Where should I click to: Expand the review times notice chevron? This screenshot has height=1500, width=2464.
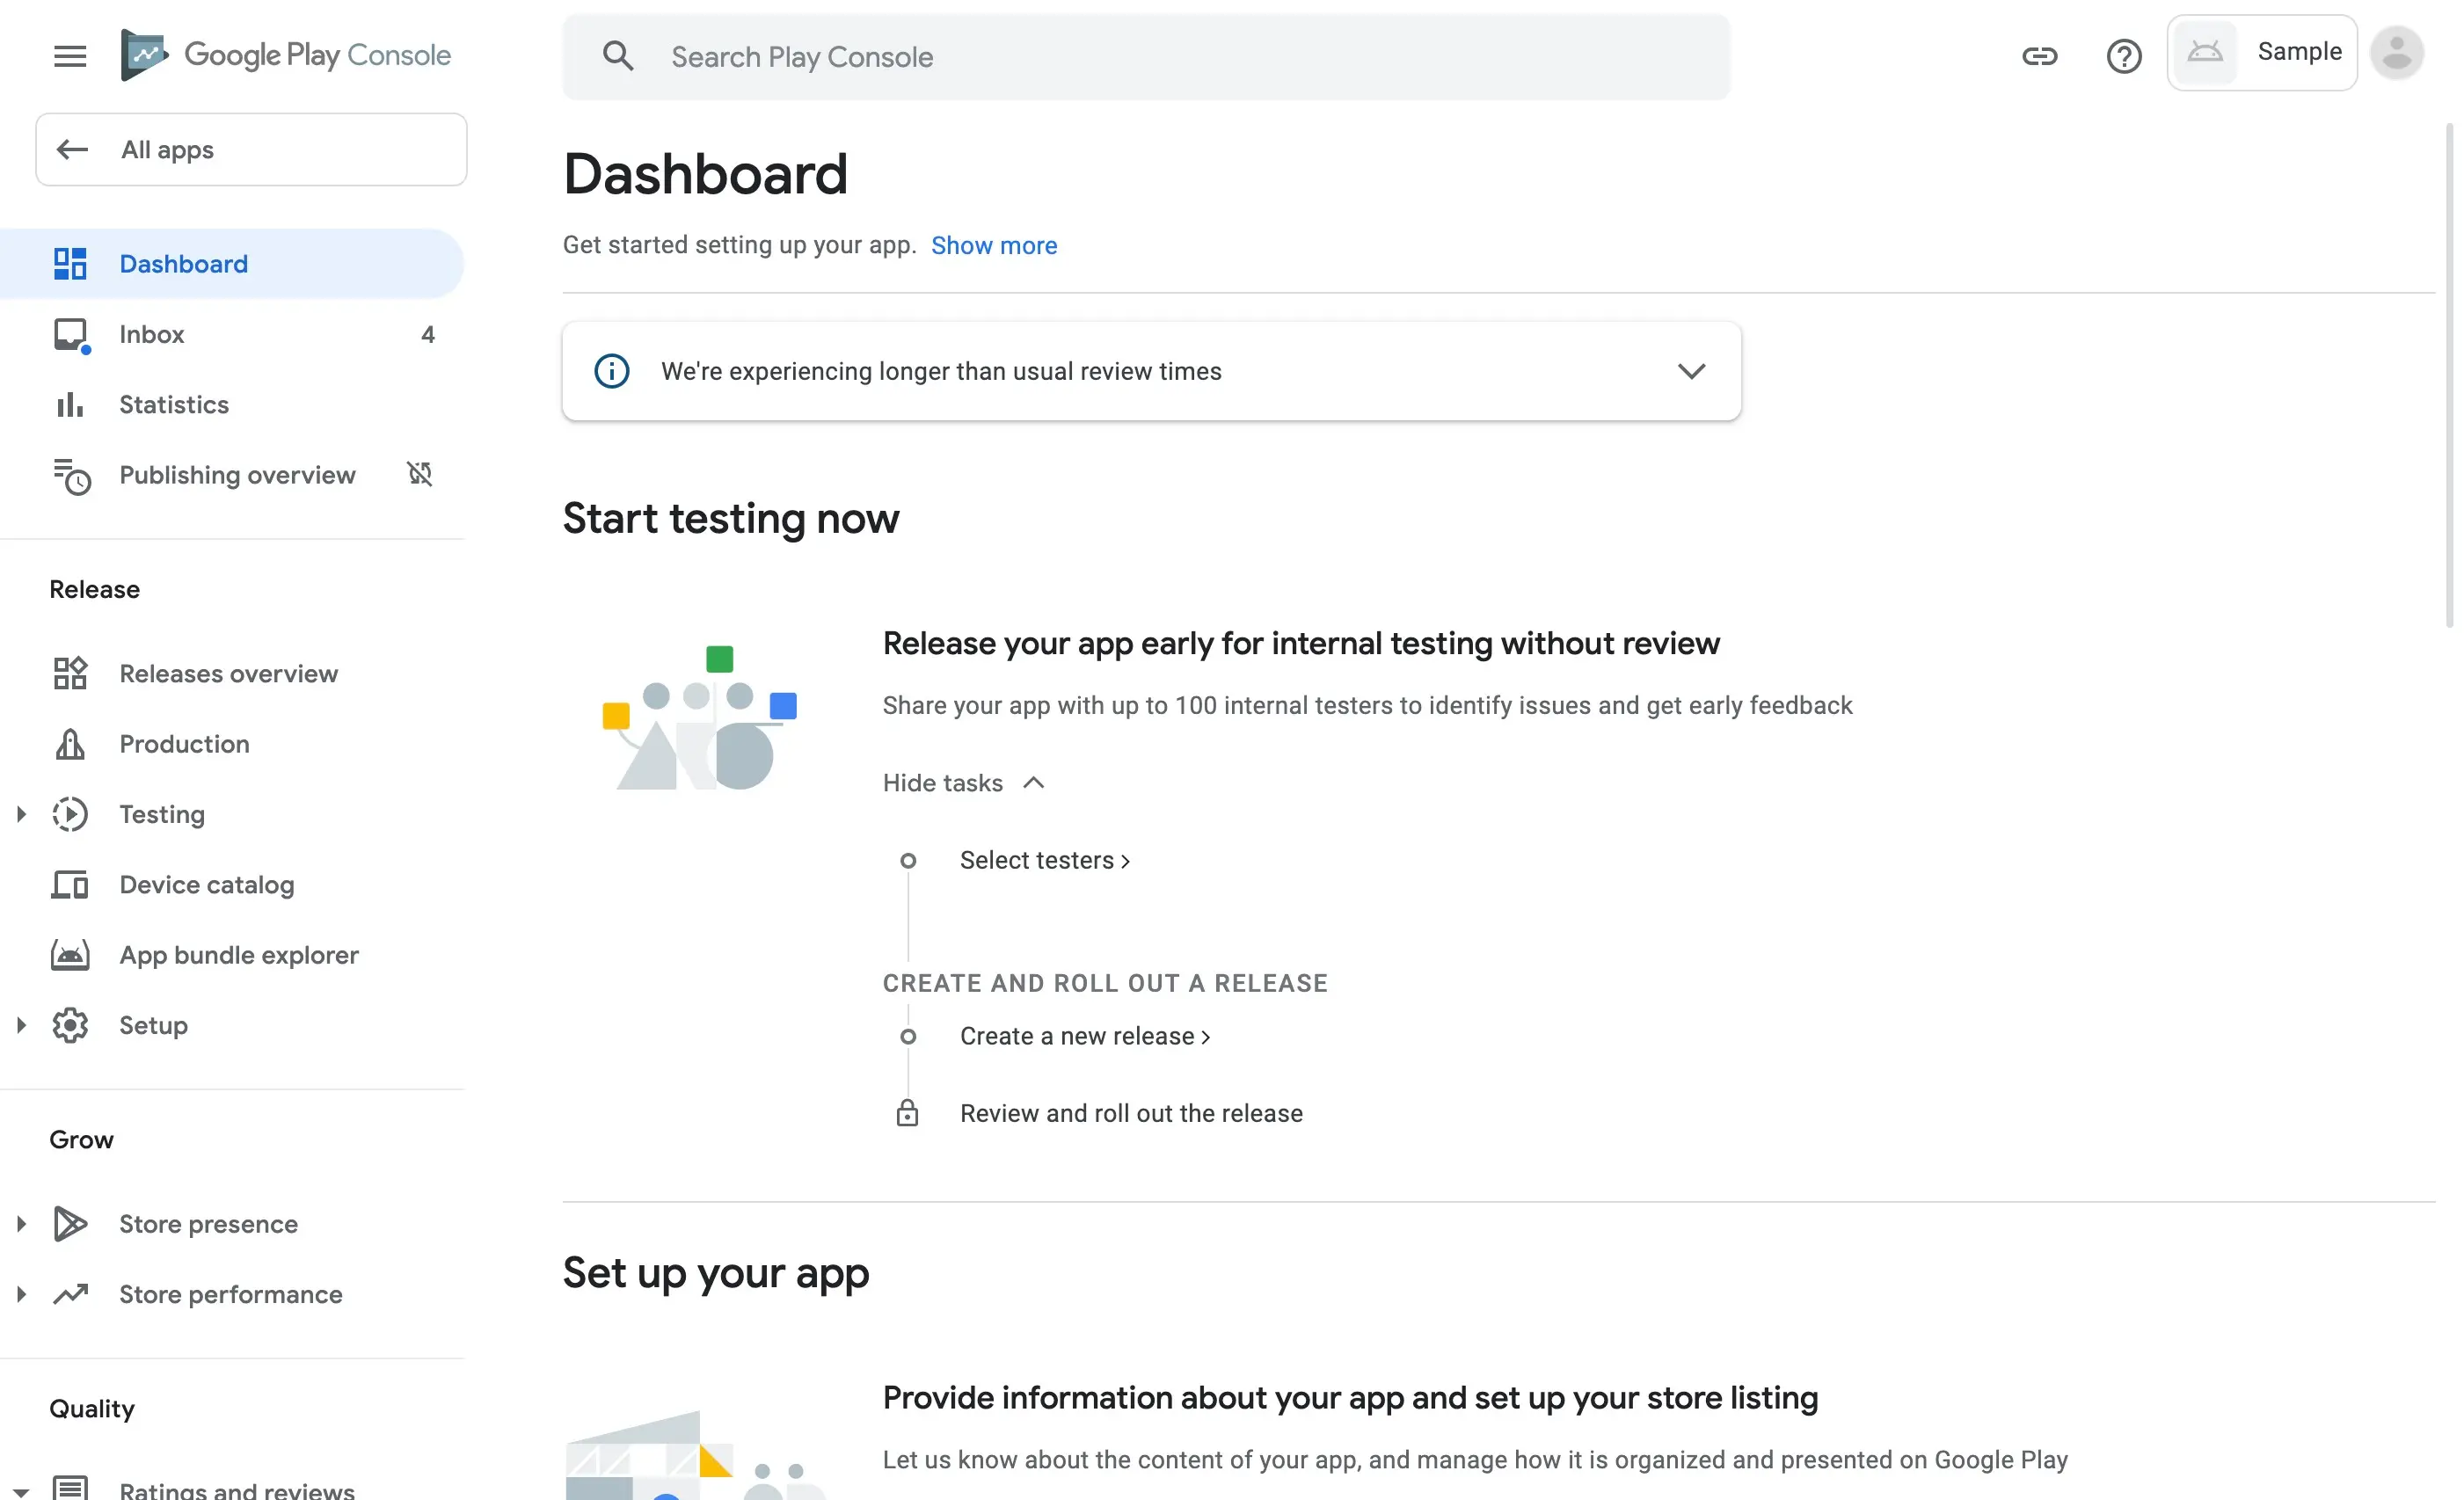(1691, 371)
